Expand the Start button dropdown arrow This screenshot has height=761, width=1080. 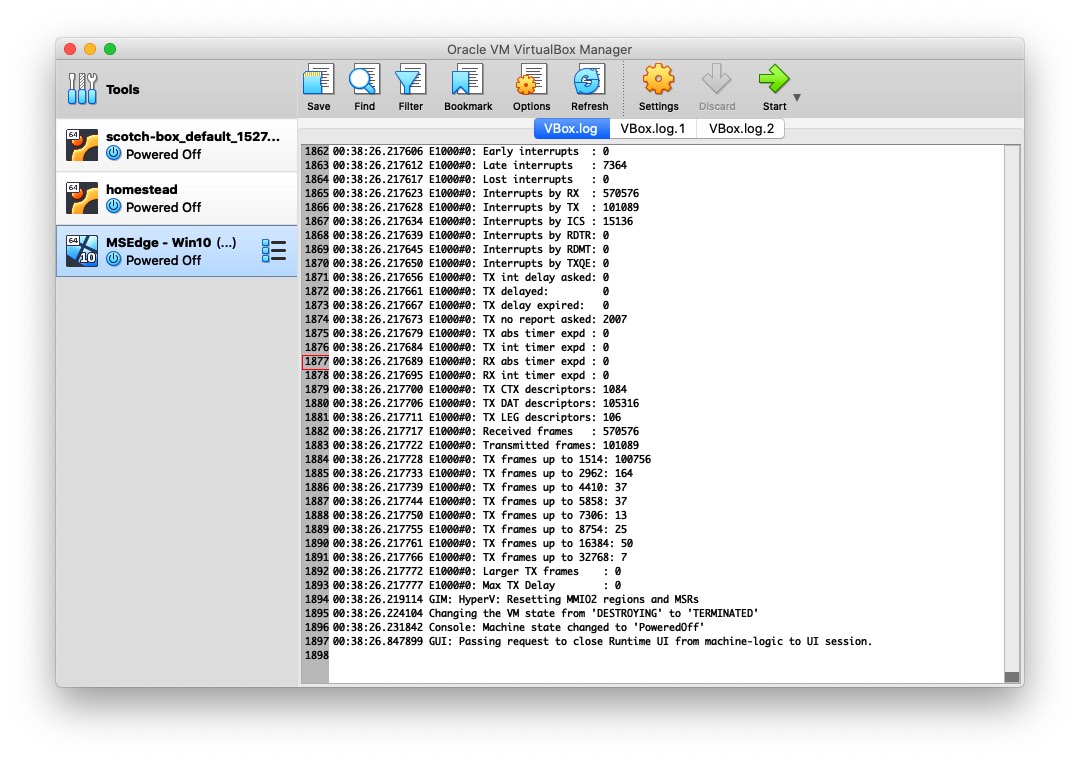click(x=797, y=98)
